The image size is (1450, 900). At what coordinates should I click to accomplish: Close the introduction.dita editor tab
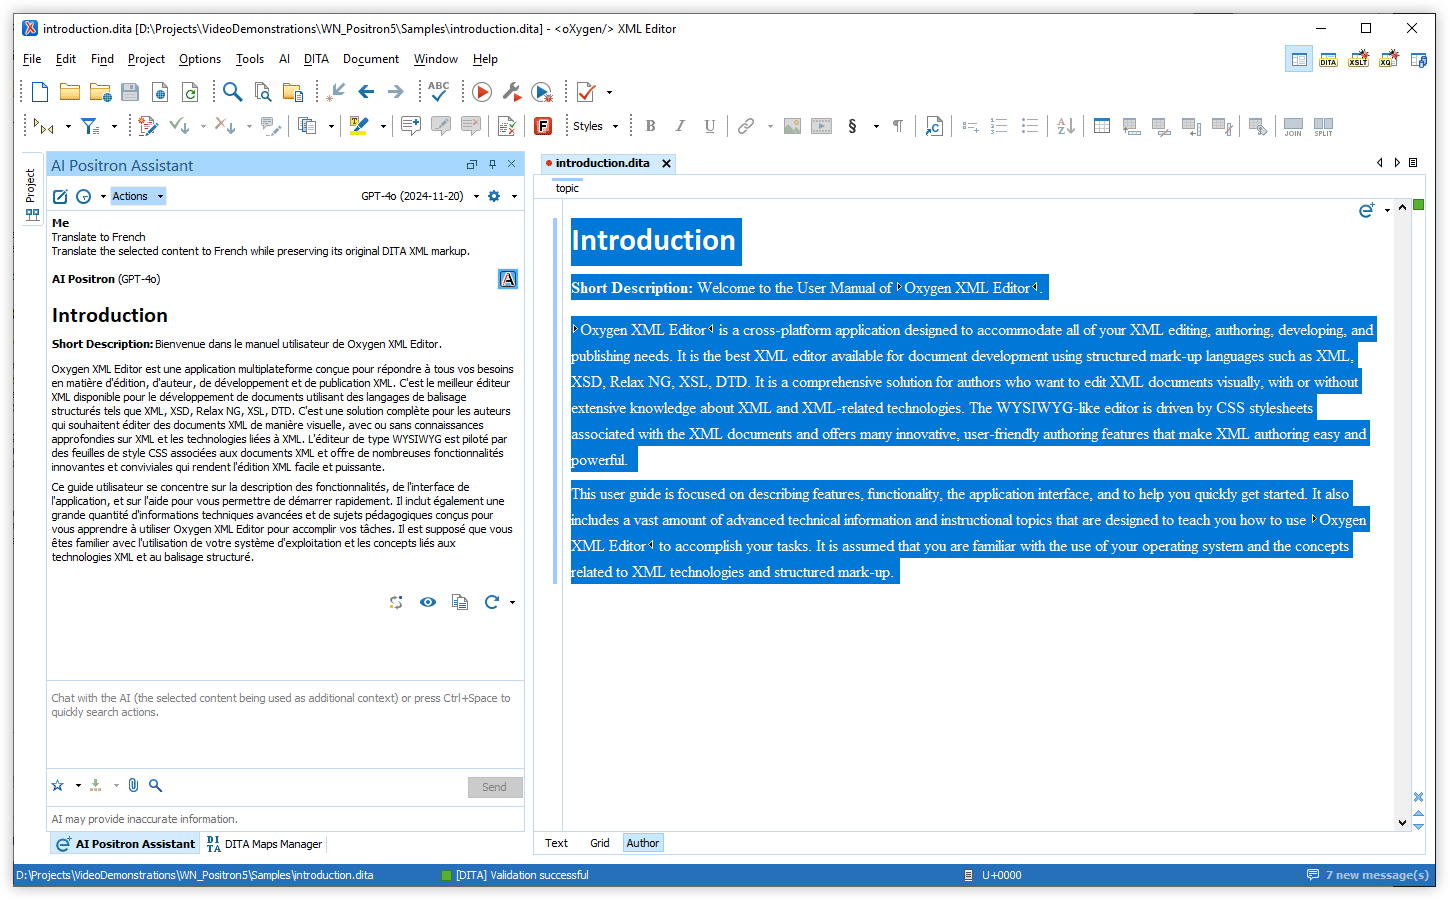(x=667, y=163)
